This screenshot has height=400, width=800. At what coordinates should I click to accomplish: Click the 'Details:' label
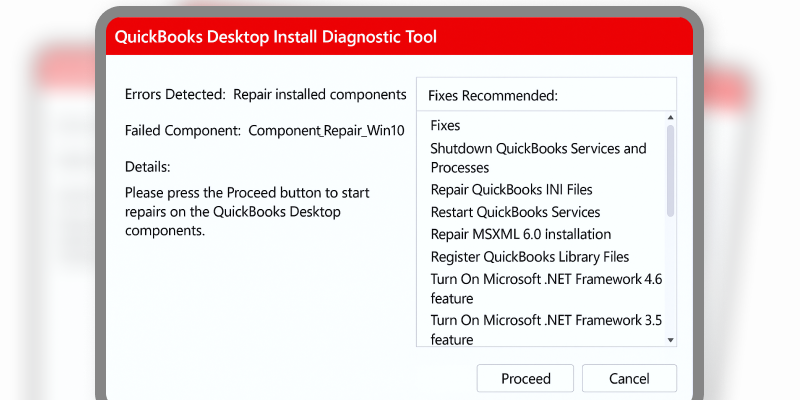[147, 167]
